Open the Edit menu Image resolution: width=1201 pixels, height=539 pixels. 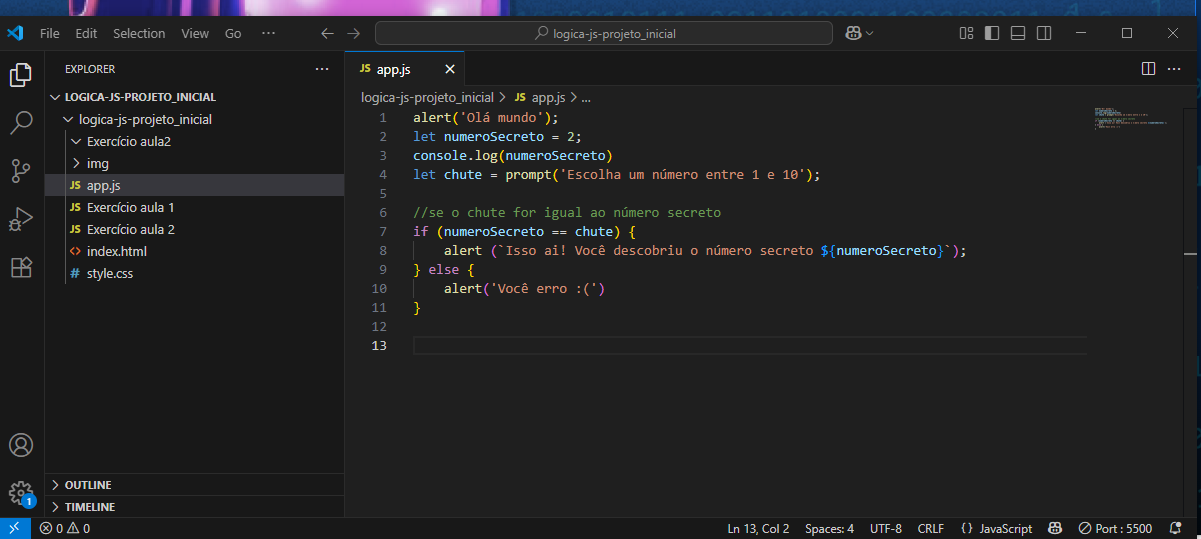86,33
